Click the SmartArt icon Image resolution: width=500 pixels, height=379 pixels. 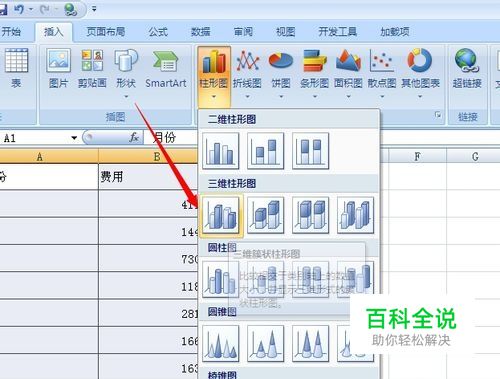tap(166, 69)
